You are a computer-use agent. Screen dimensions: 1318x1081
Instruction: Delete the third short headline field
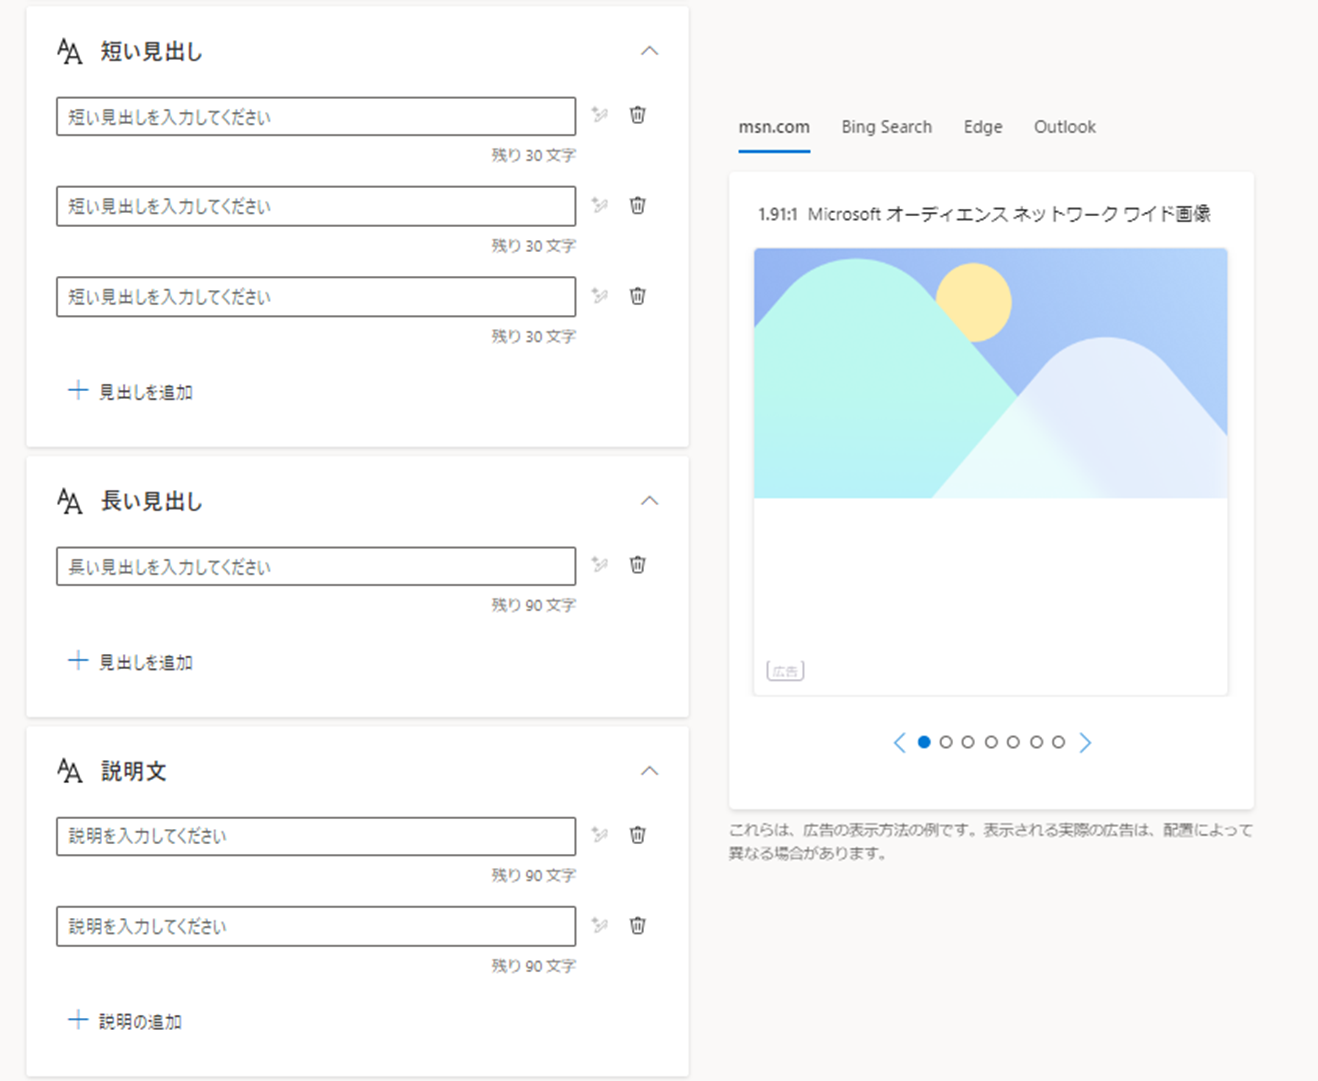(637, 296)
